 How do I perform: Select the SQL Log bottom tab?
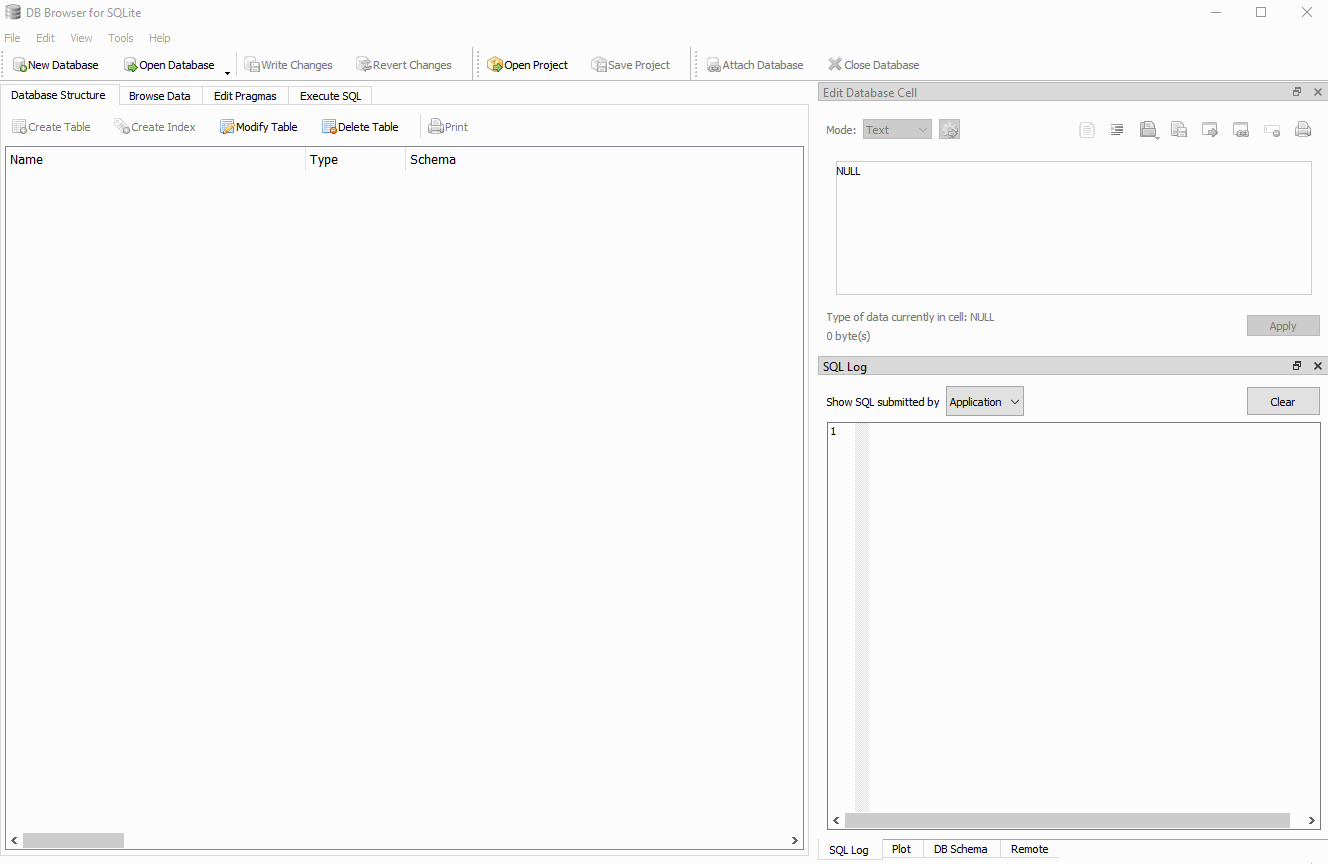pos(849,850)
